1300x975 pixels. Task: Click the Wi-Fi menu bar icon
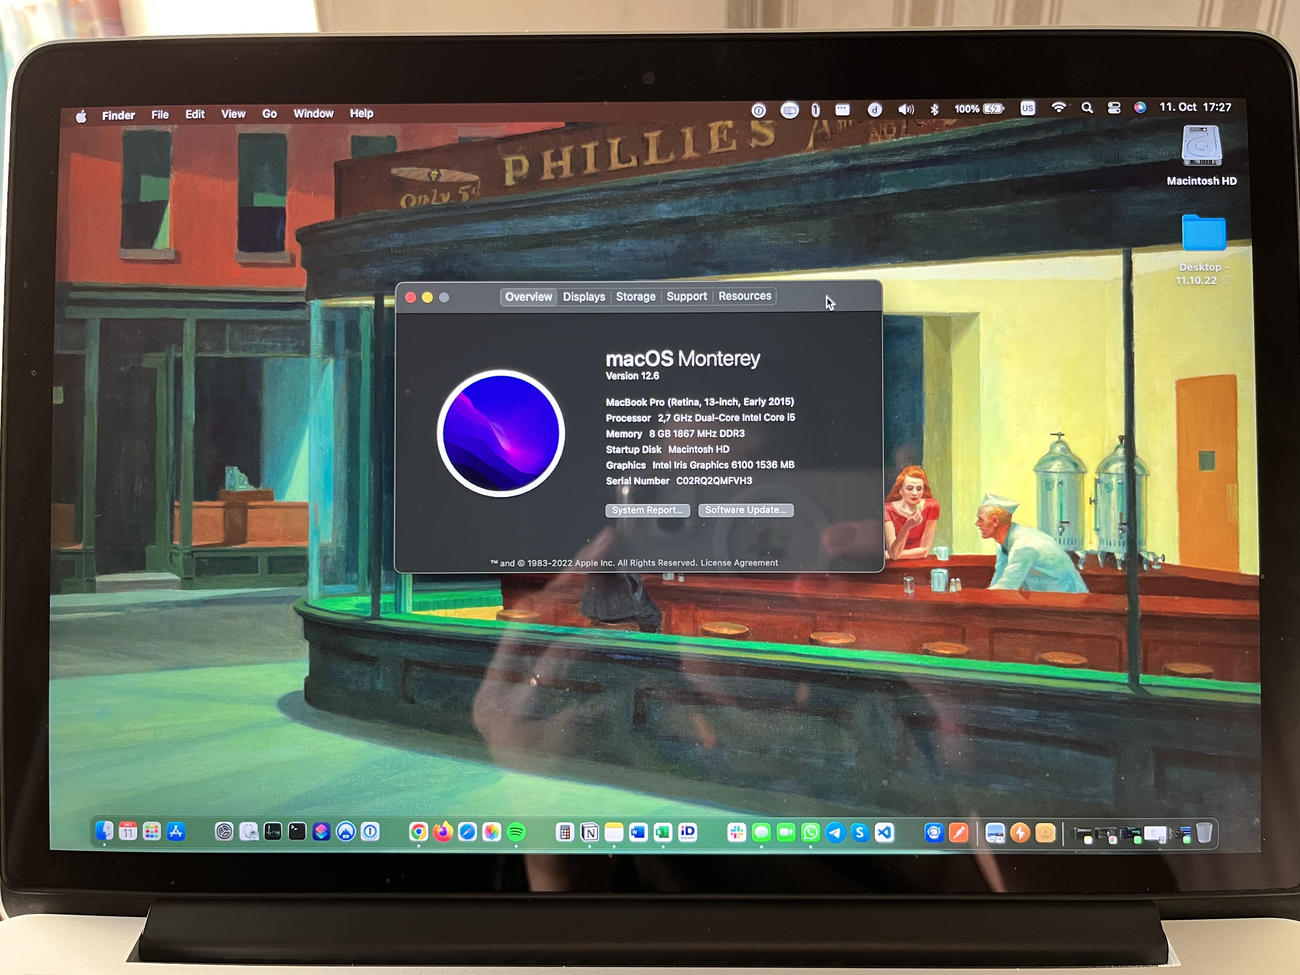point(1059,108)
